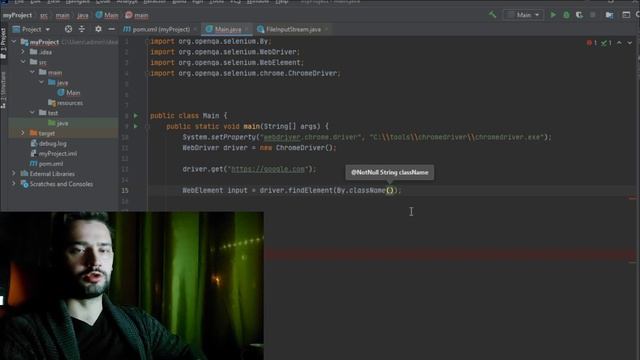Start debugging with the green bug icon

[567, 15]
